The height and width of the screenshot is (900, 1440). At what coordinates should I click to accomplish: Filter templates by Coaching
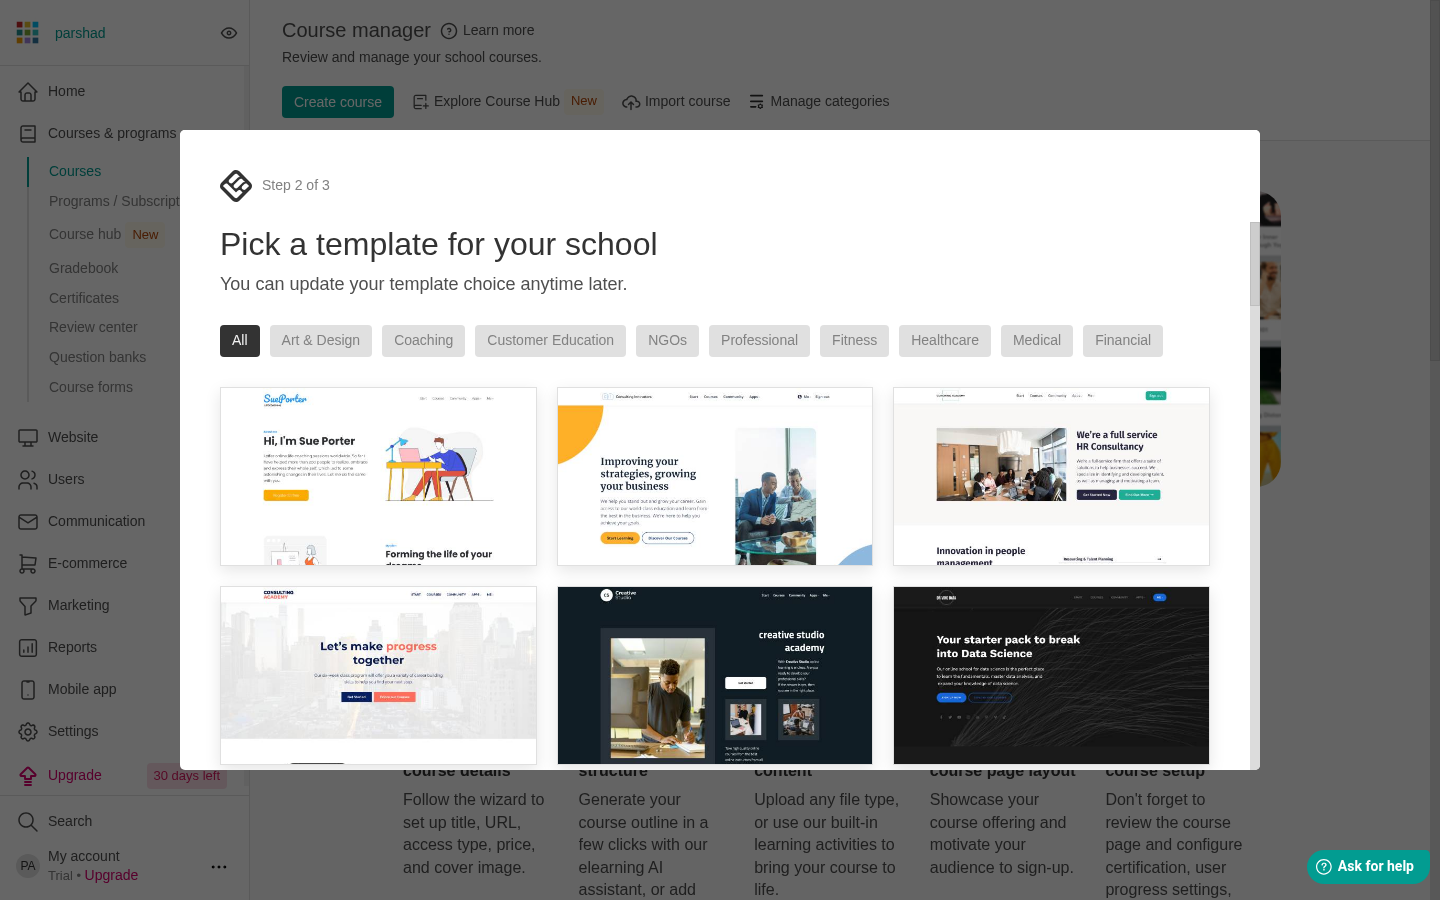(424, 341)
